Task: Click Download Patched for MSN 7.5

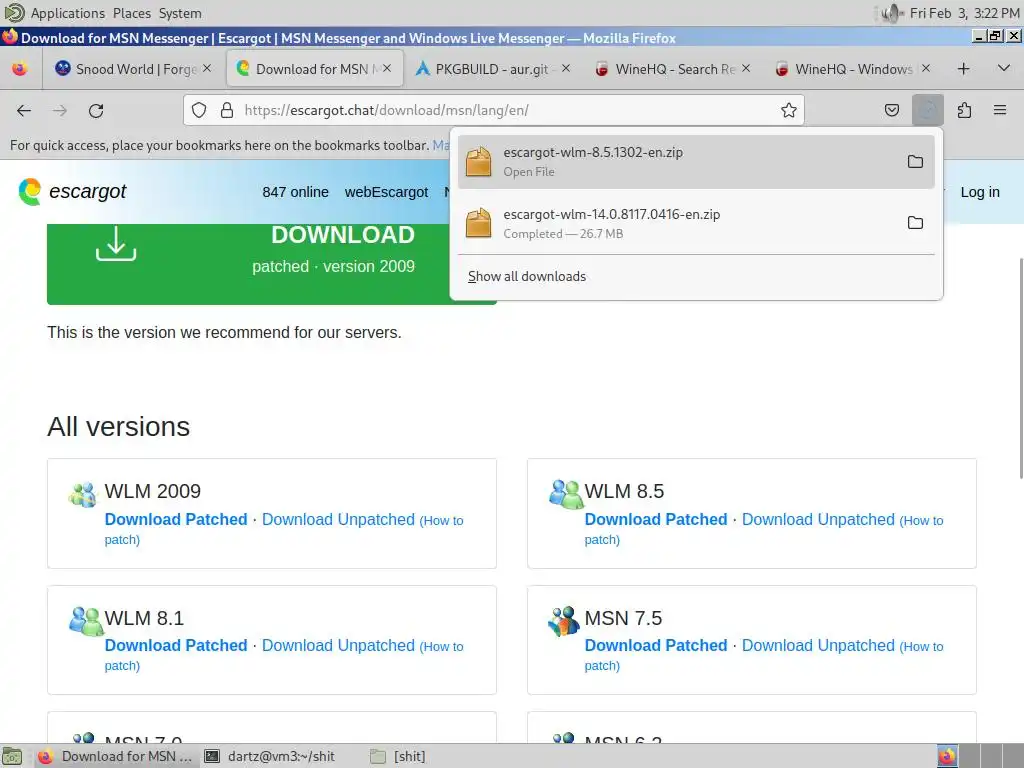Action: point(656,645)
